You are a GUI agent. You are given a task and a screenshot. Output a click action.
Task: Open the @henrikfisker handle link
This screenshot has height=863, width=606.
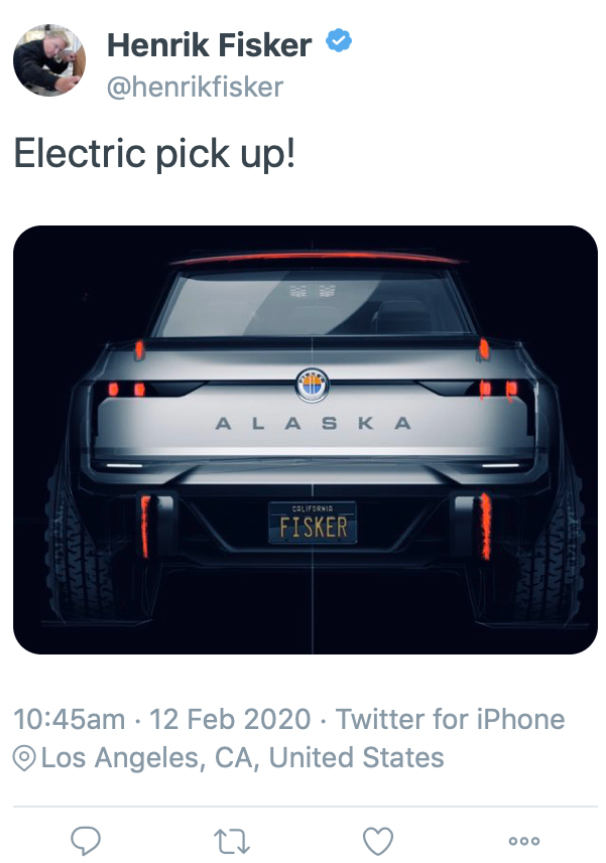195,87
